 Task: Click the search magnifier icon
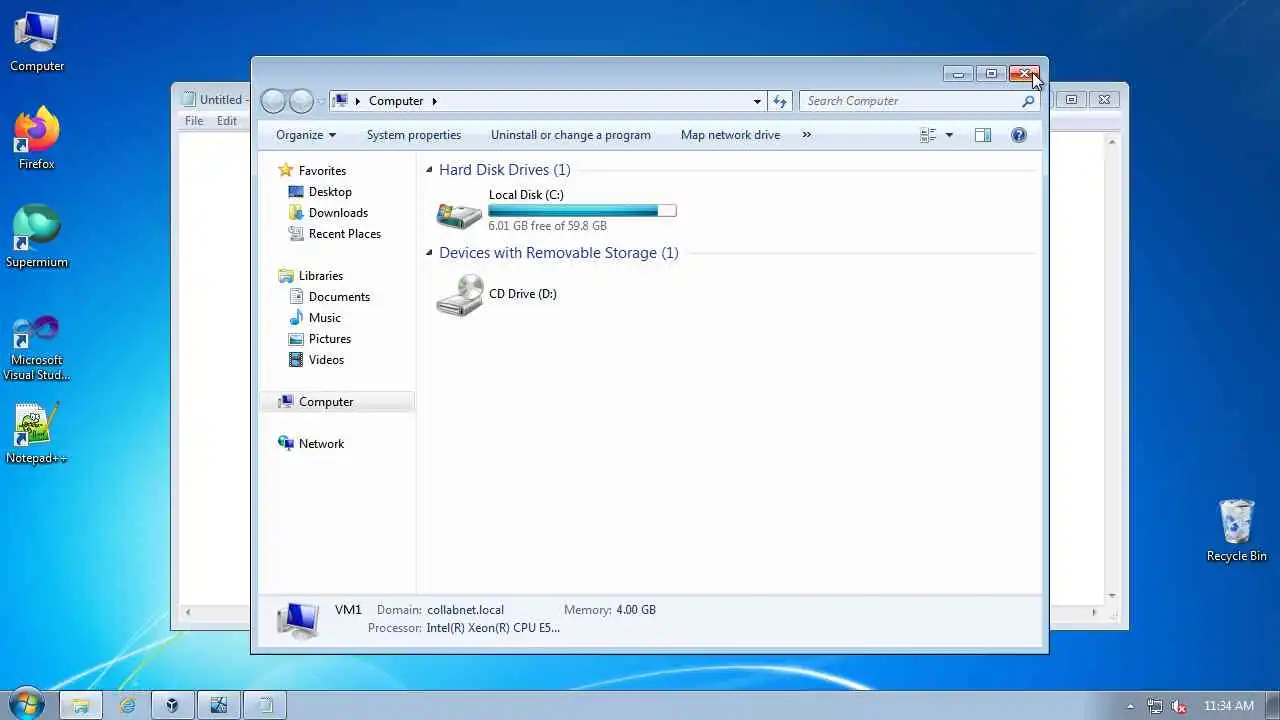pyautogui.click(x=1027, y=101)
